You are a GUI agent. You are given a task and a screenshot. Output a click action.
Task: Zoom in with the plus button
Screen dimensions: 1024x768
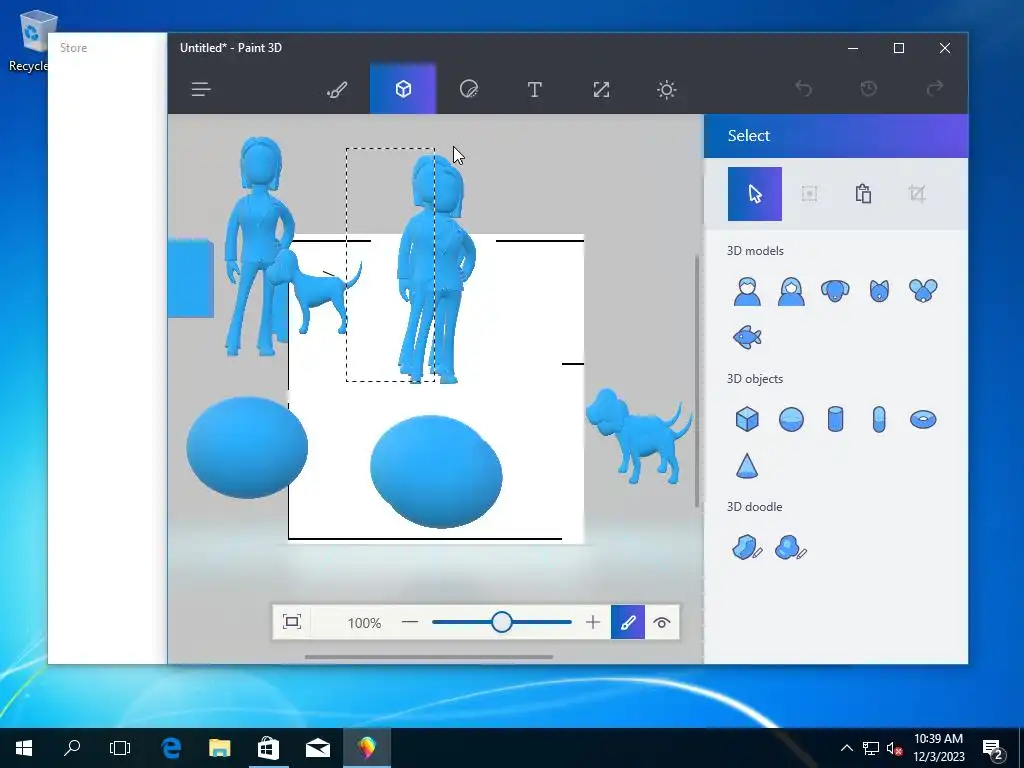(592, 622)
